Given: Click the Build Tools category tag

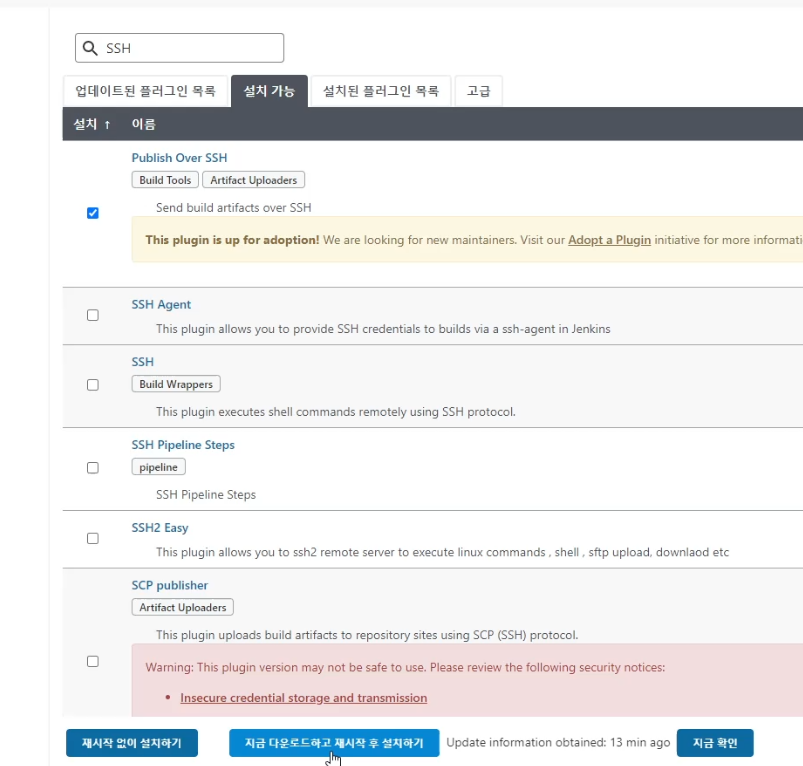Looking at the screenshot, I should [x=165, y=180].
